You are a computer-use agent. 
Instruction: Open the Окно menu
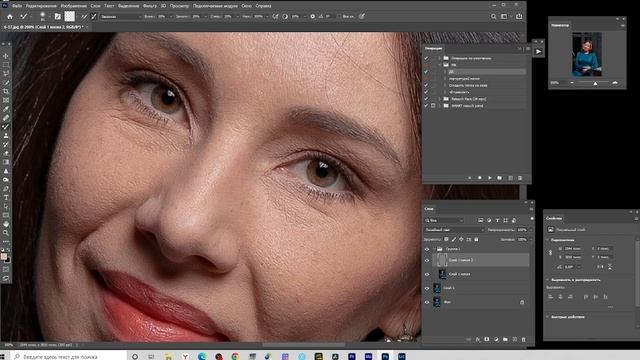pyautogui.click(x=247, y=6)
